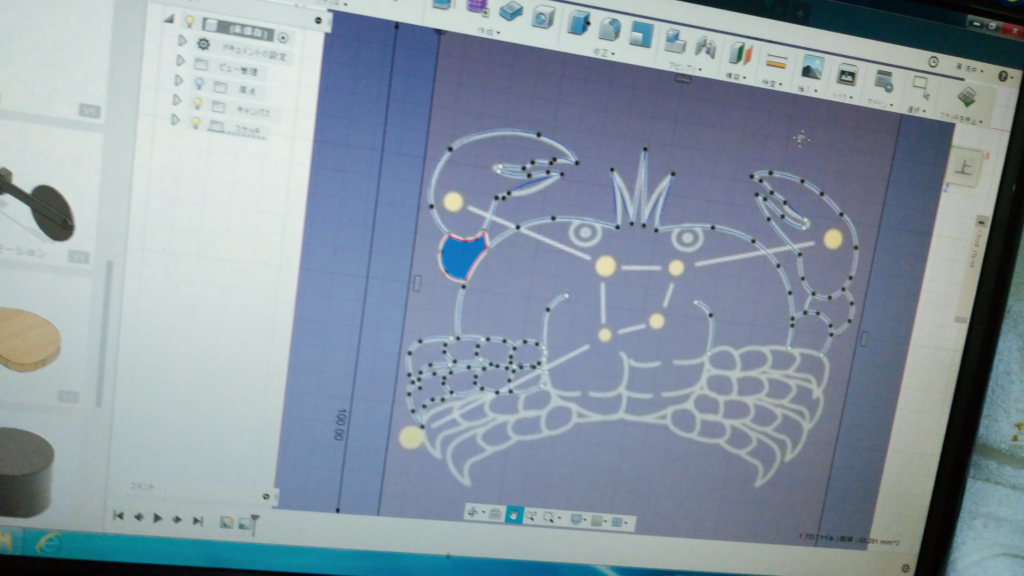Click the New Component icon
The height and width of the screenshot is (576, 1024).
click(x=675, y=42)
